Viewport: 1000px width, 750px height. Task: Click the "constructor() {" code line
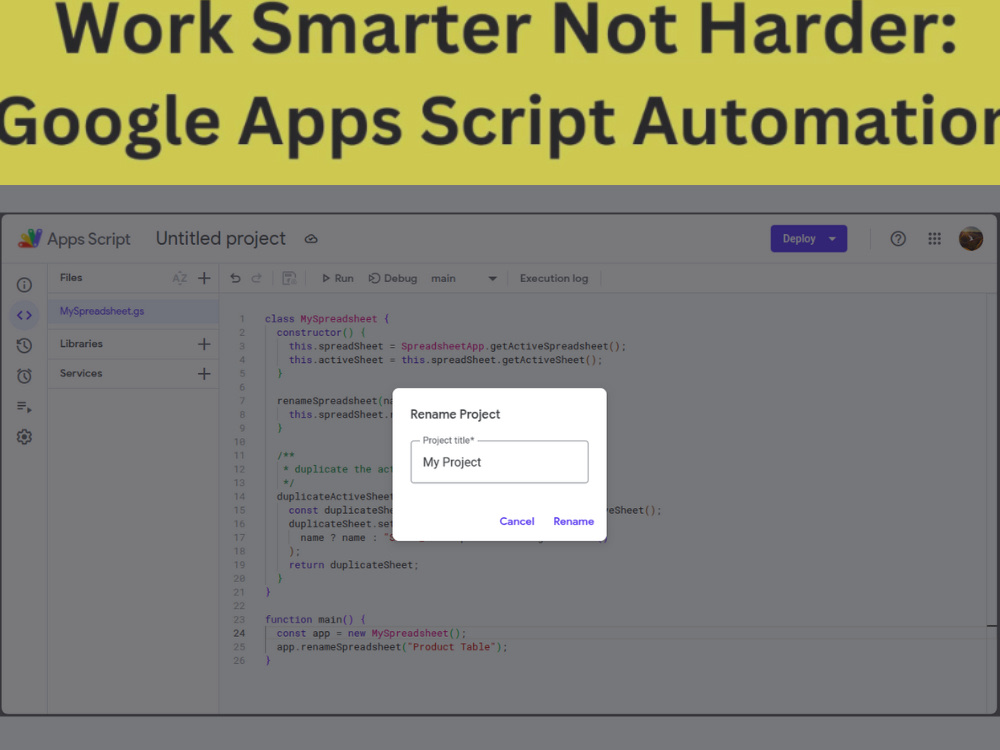coord(321,332)
